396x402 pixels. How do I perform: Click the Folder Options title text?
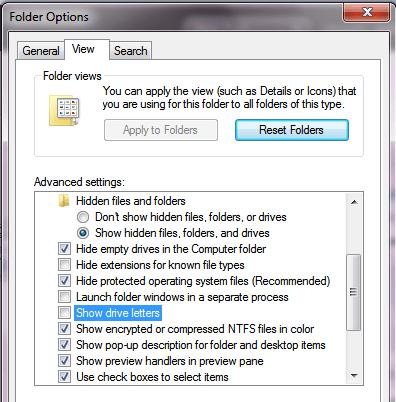point(49,17)
